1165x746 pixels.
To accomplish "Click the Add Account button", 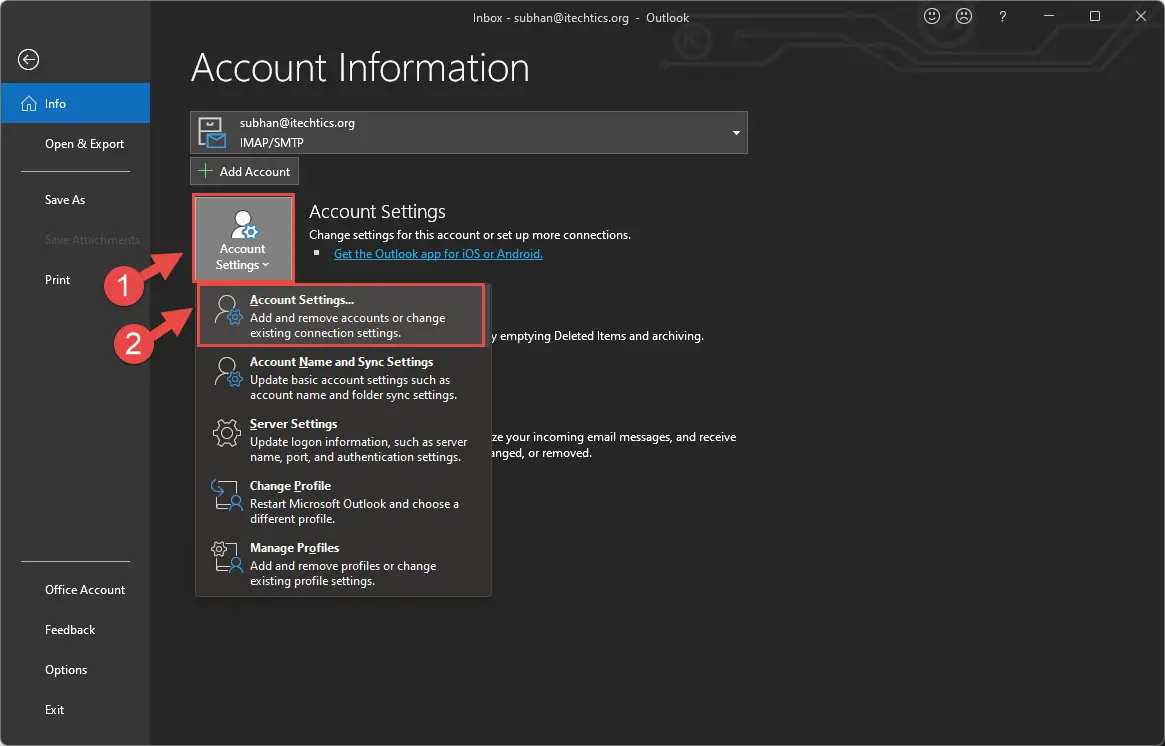I will click(244, 172).
